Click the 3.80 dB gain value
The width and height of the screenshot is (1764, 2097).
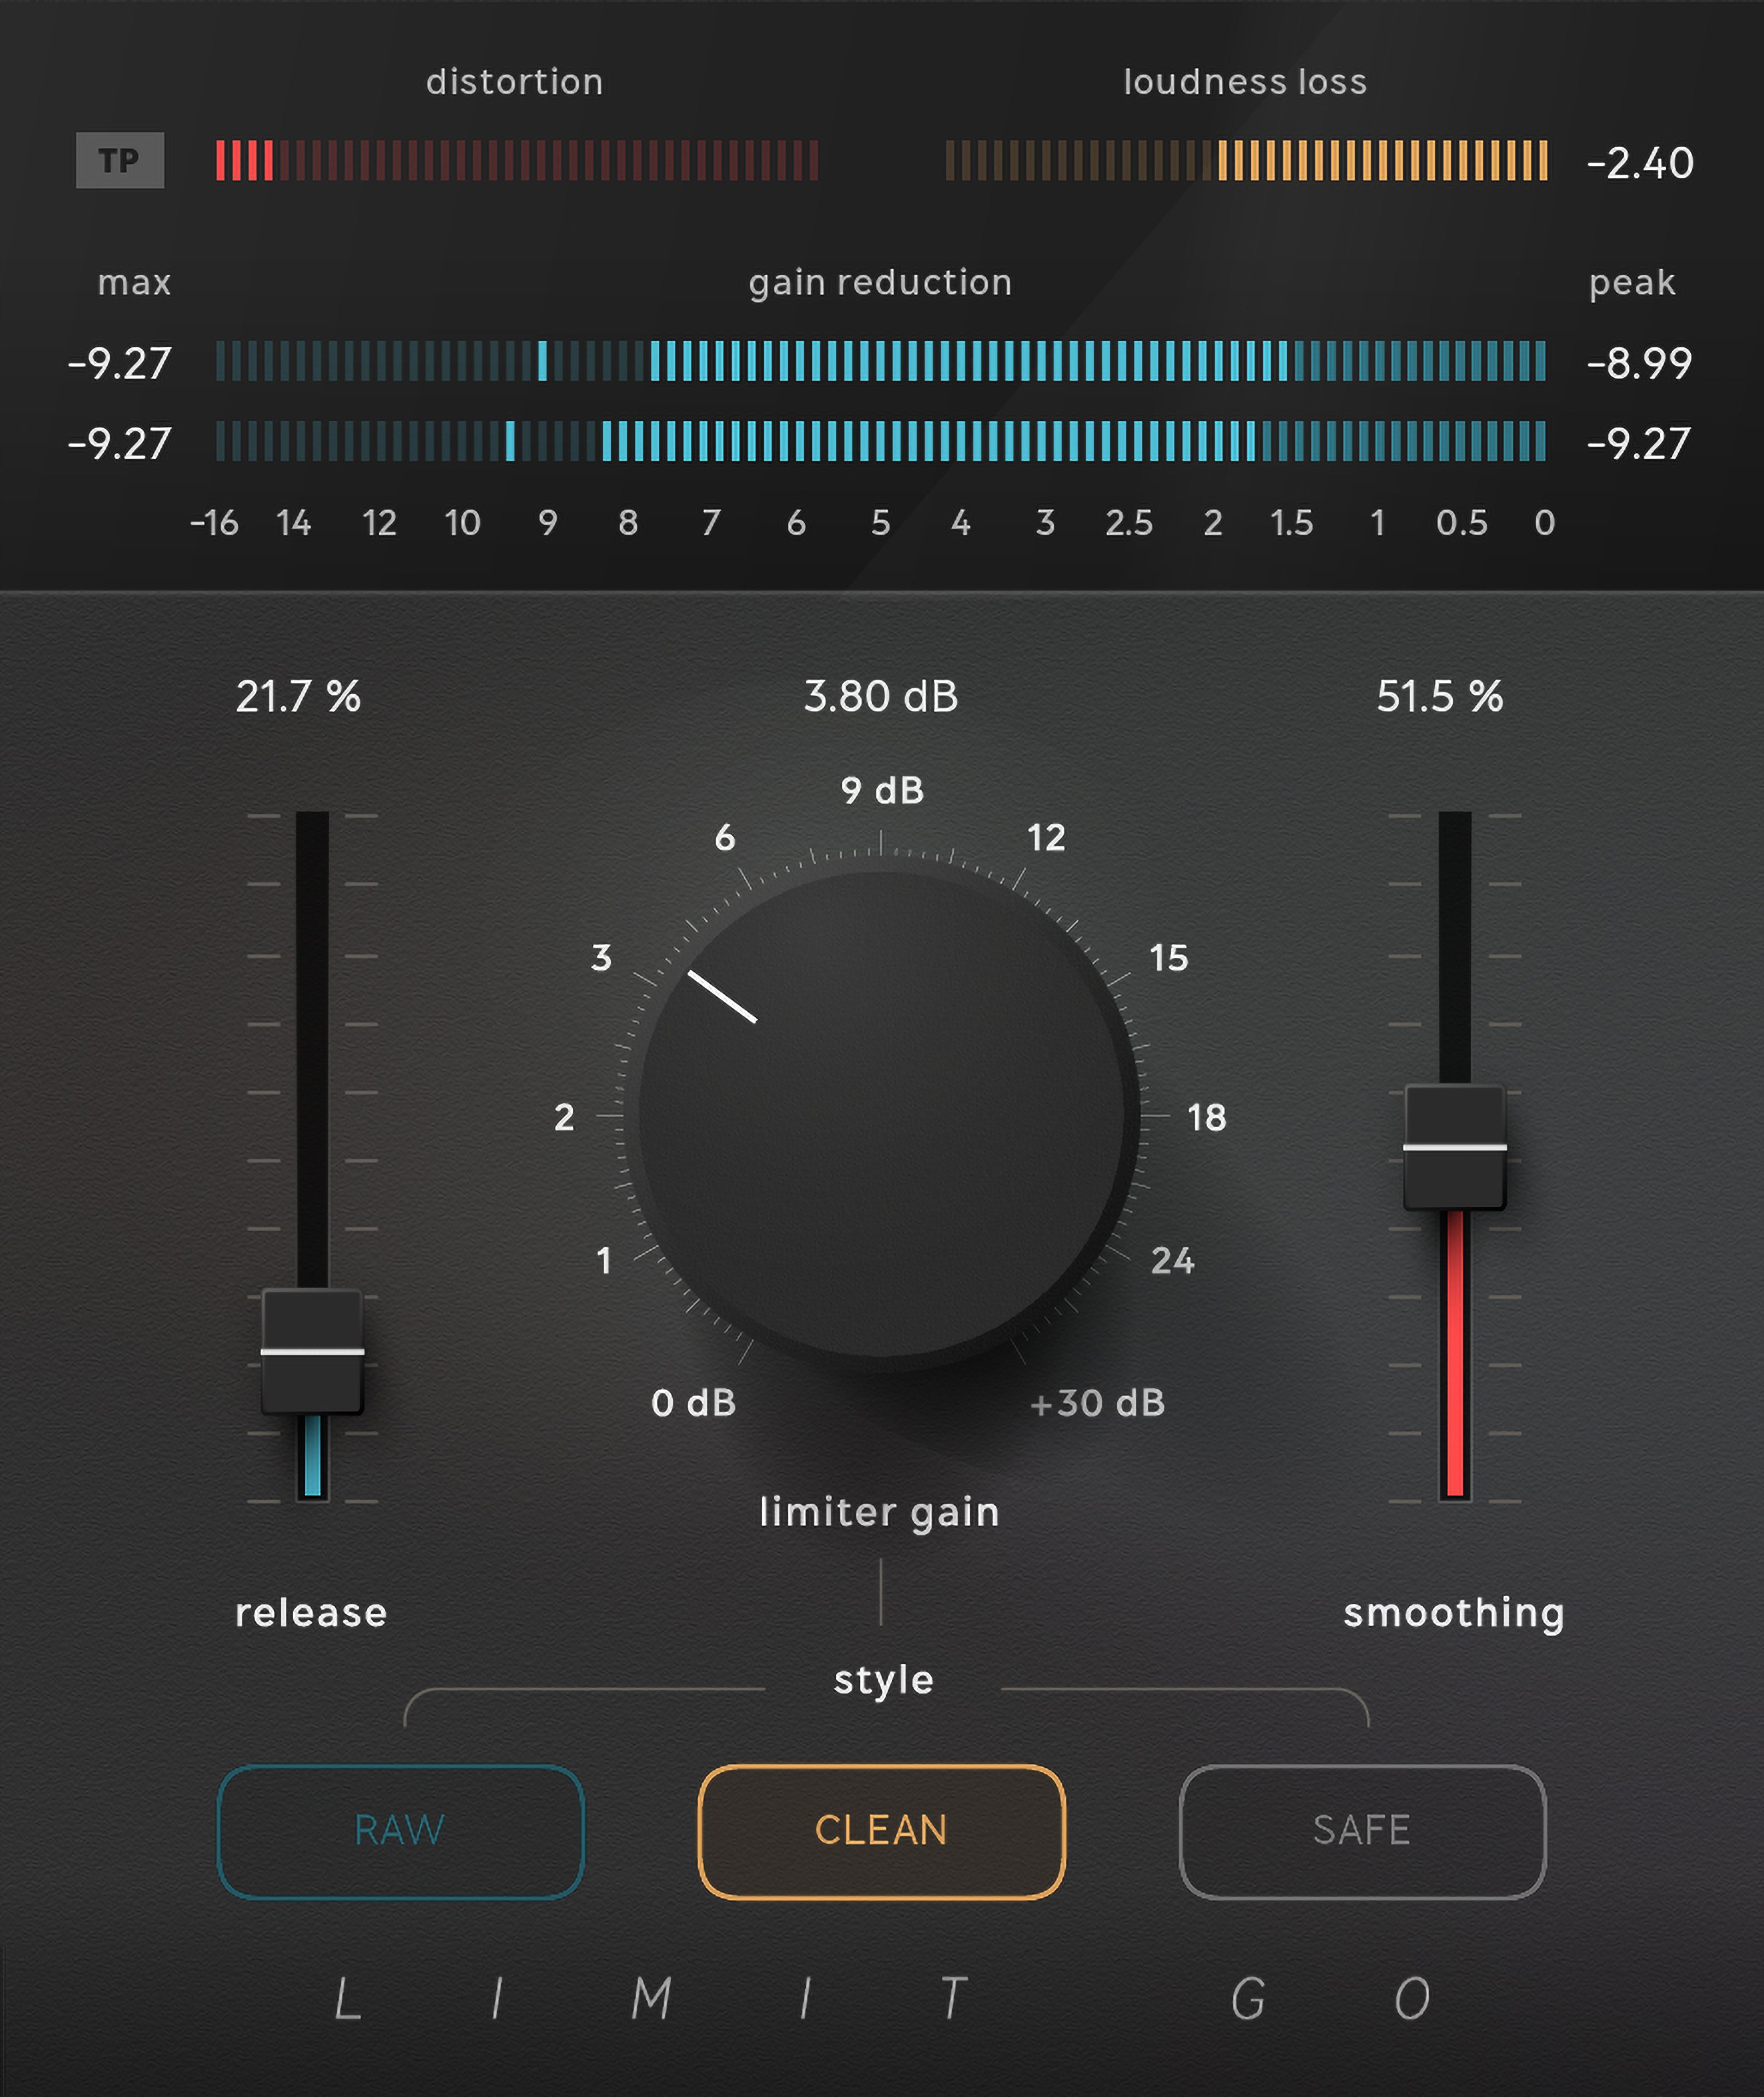pos(881,696)
